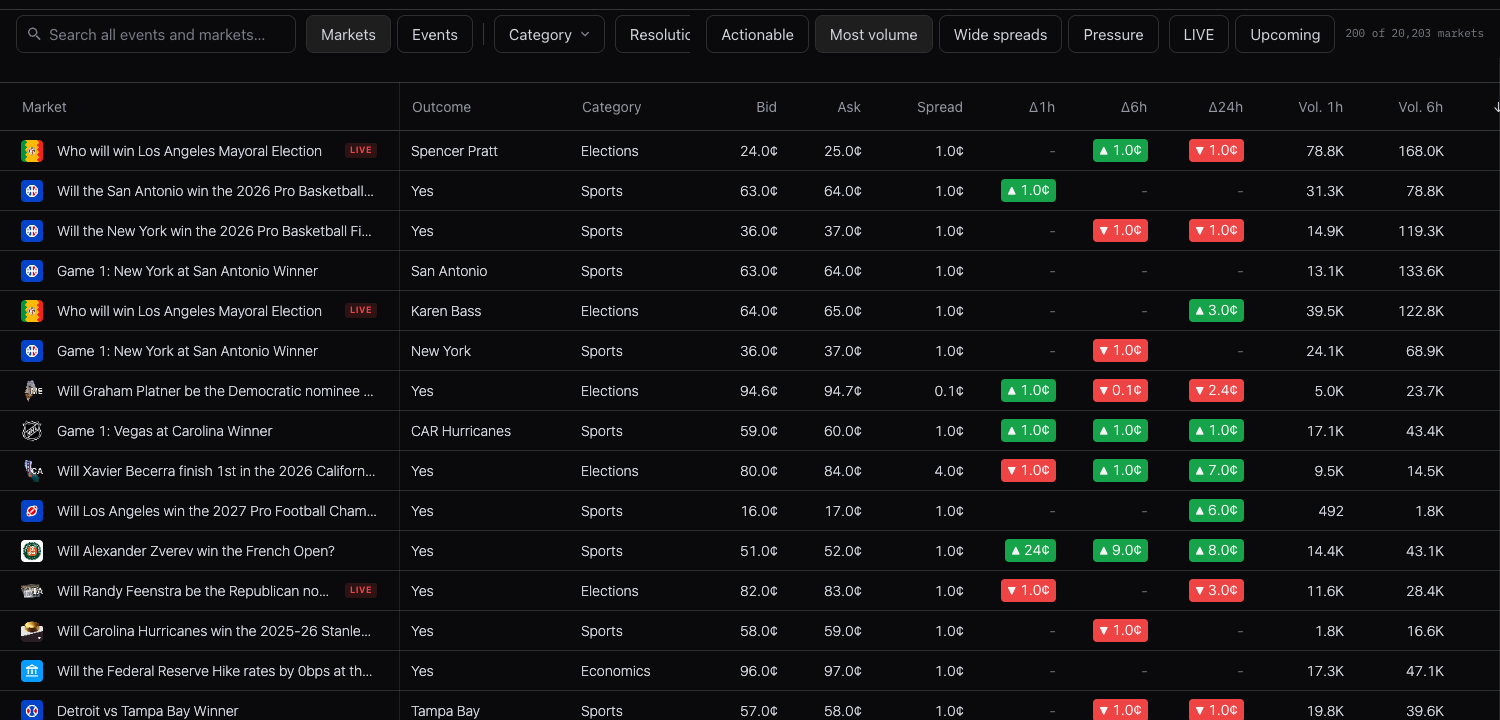Sort by the Vol. 6h column header

tap(1421, 107)
